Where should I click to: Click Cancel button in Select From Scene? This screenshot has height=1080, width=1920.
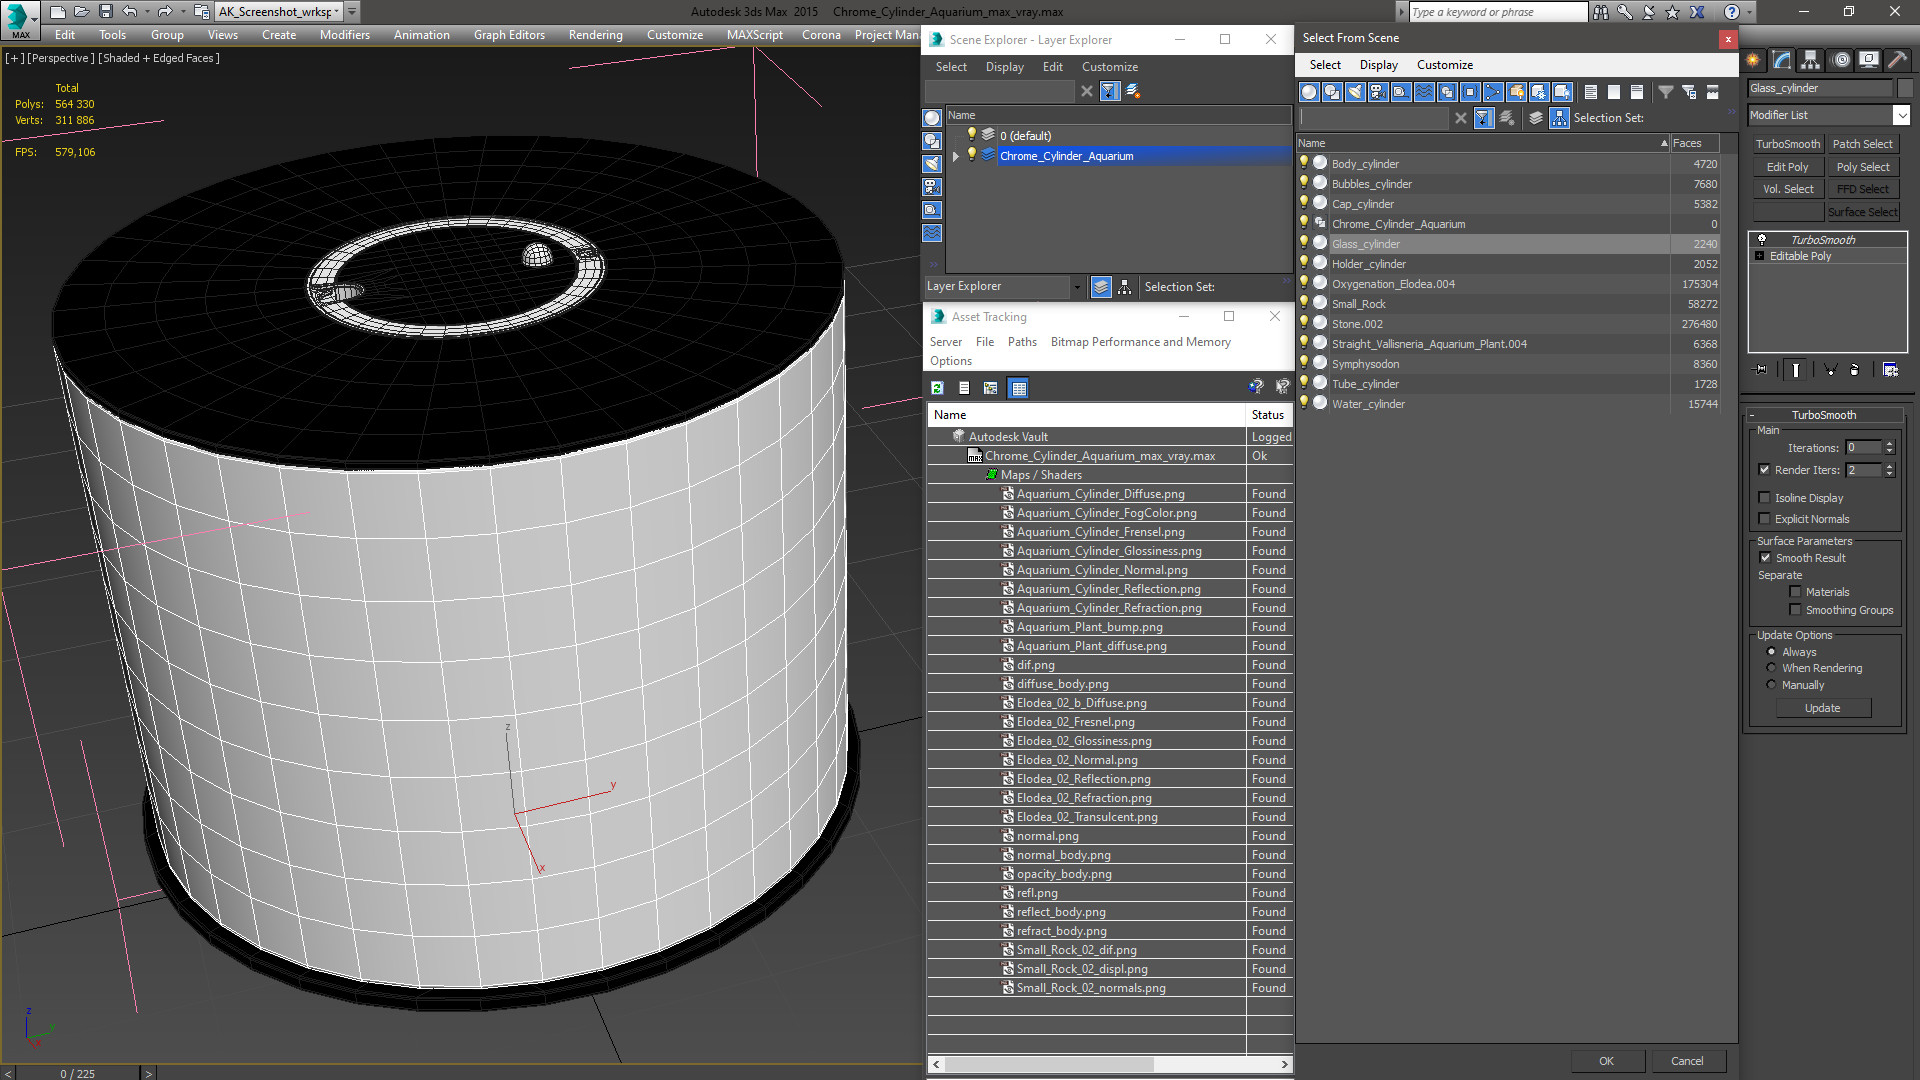pyautogui.click(x=1687, y=1061)
